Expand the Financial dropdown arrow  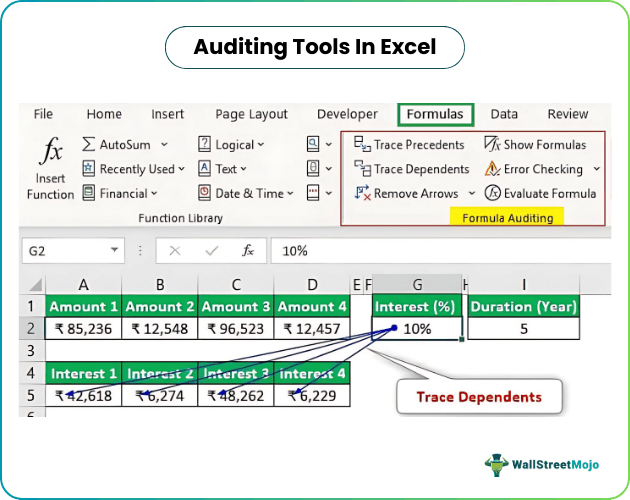click(x=154, y=193)
